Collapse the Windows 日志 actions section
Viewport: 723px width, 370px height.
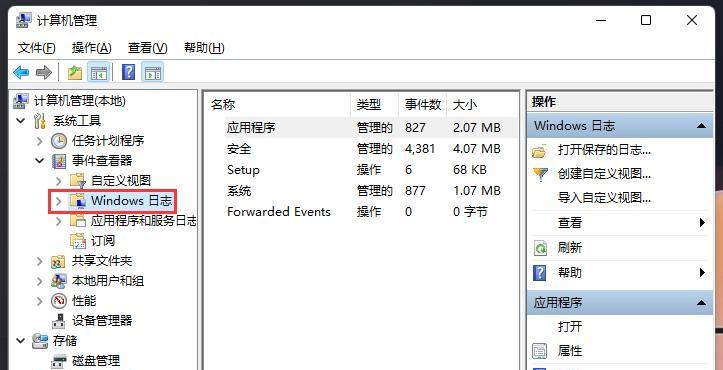click(701, 125)
